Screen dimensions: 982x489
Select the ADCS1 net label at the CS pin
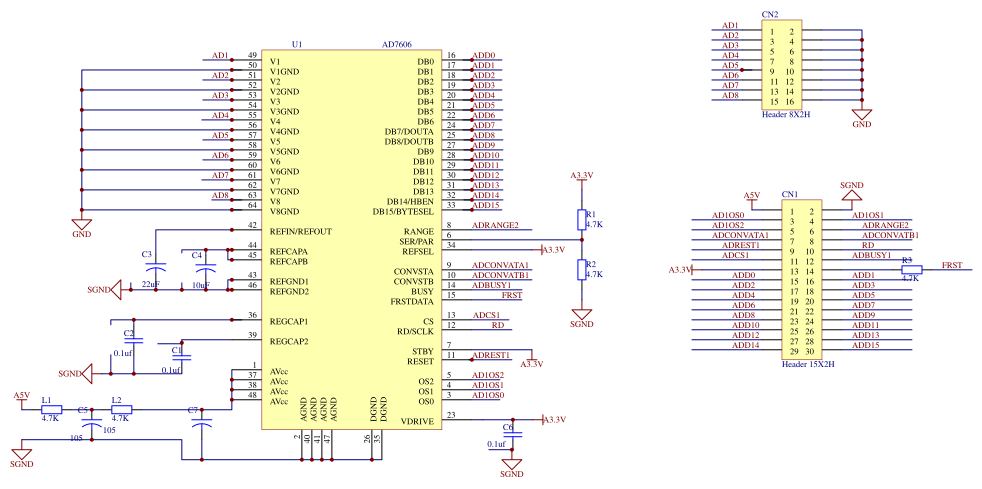tap(486, 315)
